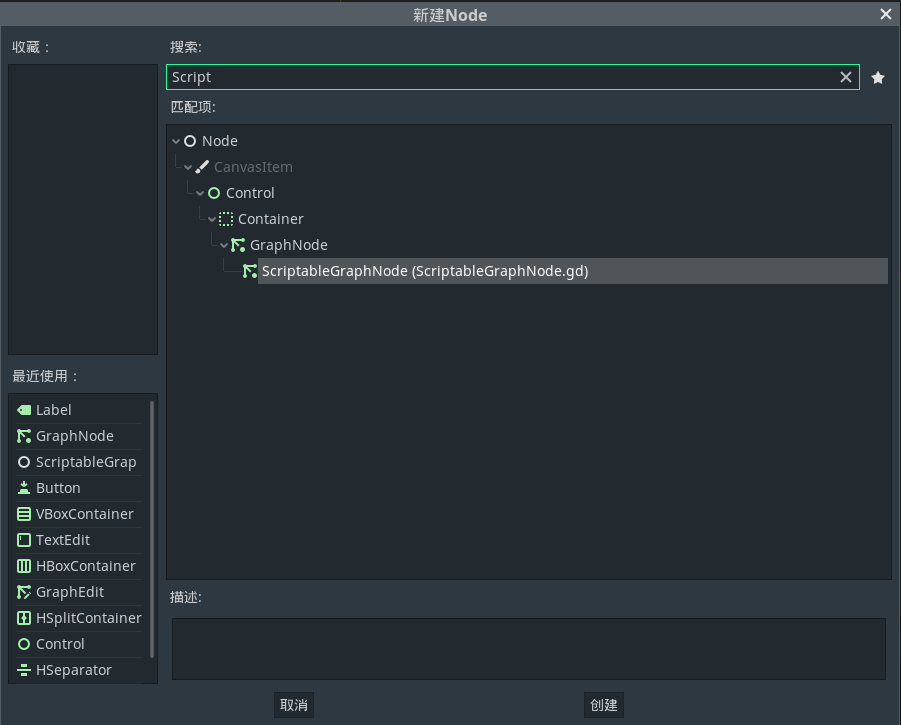Viewport: 901px width, 725px height.
Task: Select the HBoxContainer icon in recent used
Action: [x=22, y=565]
